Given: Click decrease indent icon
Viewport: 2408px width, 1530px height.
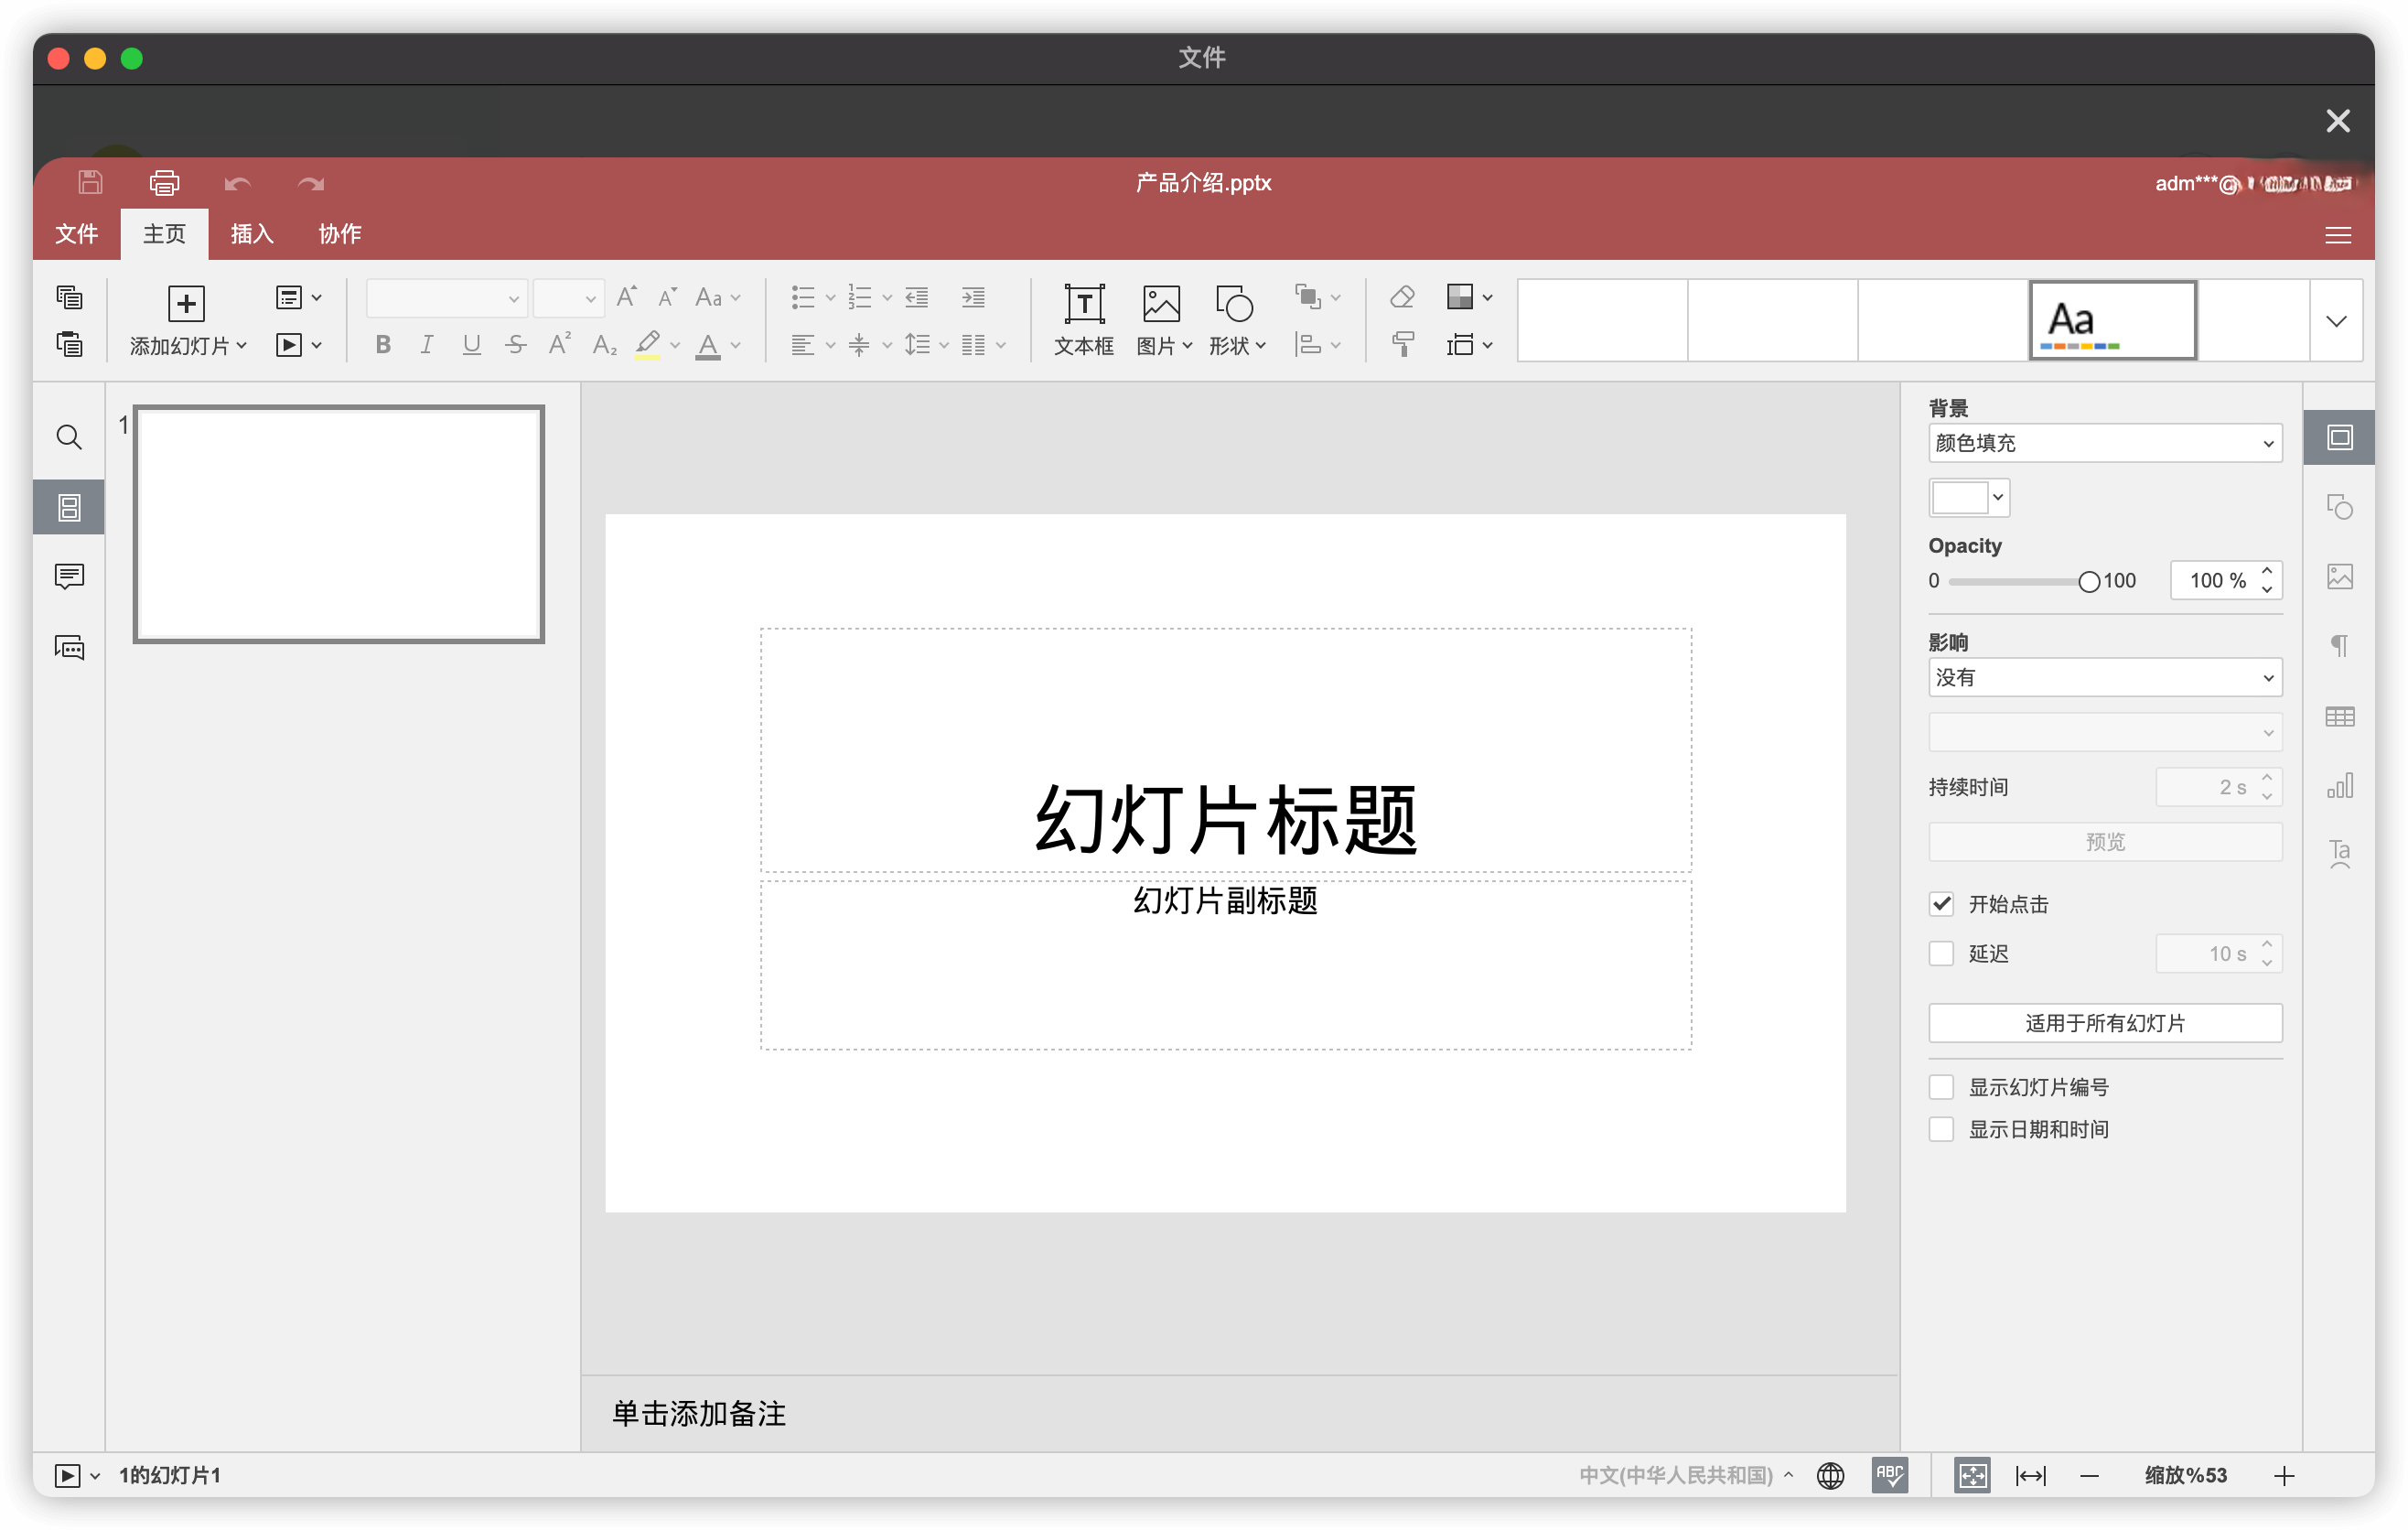Looking at the screenshot, I should pyautogui.click(x=917, y=297).
